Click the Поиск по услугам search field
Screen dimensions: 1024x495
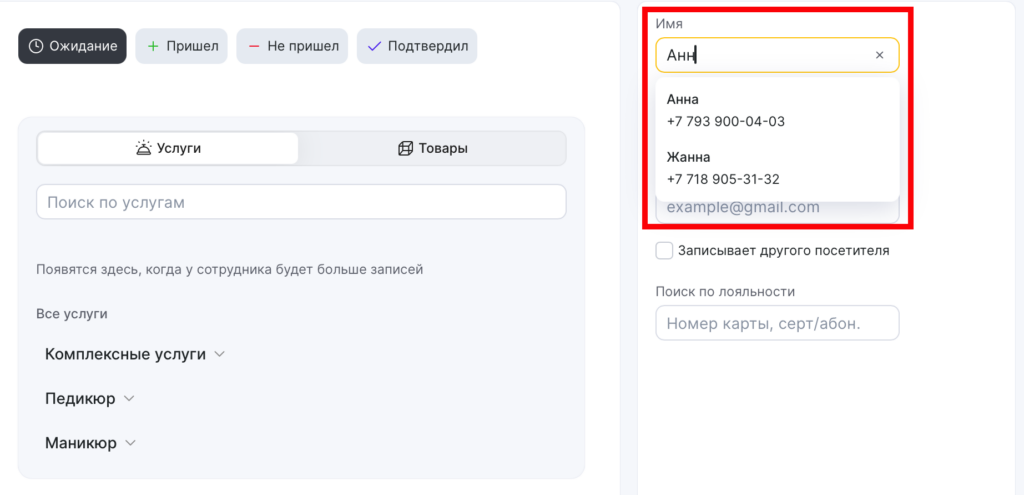[x=300, y=202]
